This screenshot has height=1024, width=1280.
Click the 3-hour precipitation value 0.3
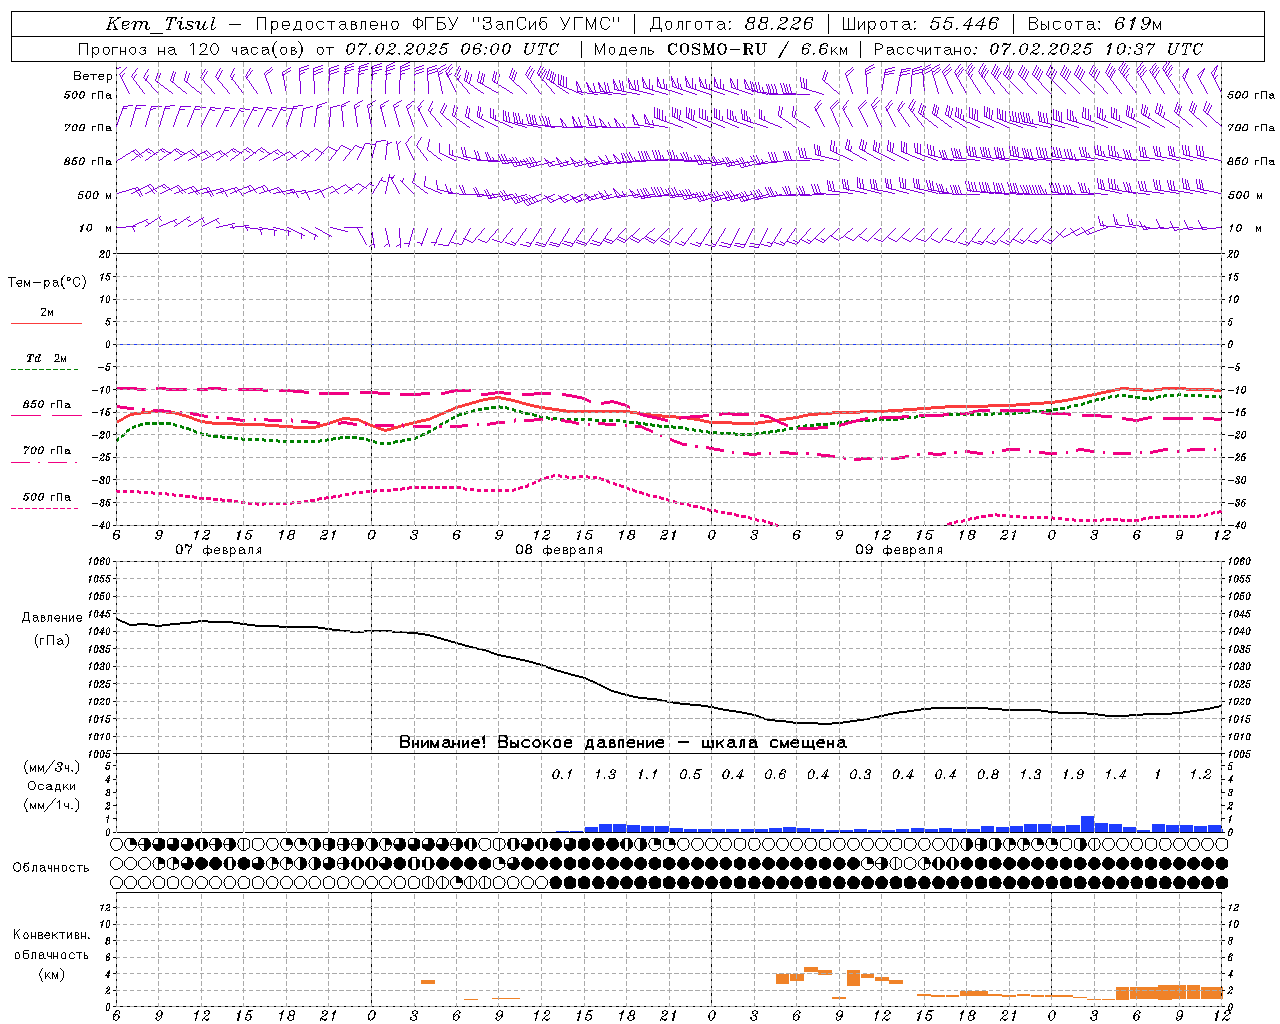tap(860, 774)
